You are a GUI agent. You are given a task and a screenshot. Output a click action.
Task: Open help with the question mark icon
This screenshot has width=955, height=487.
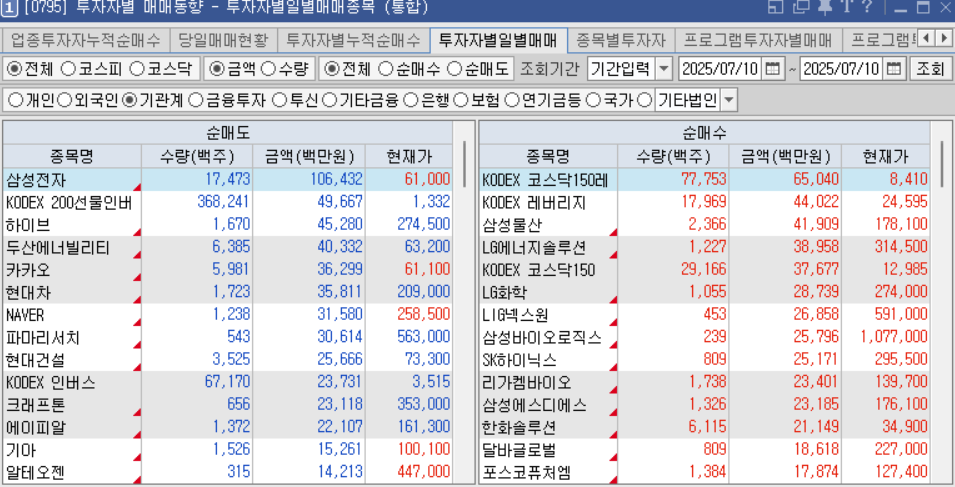click(x=867, y=7)
